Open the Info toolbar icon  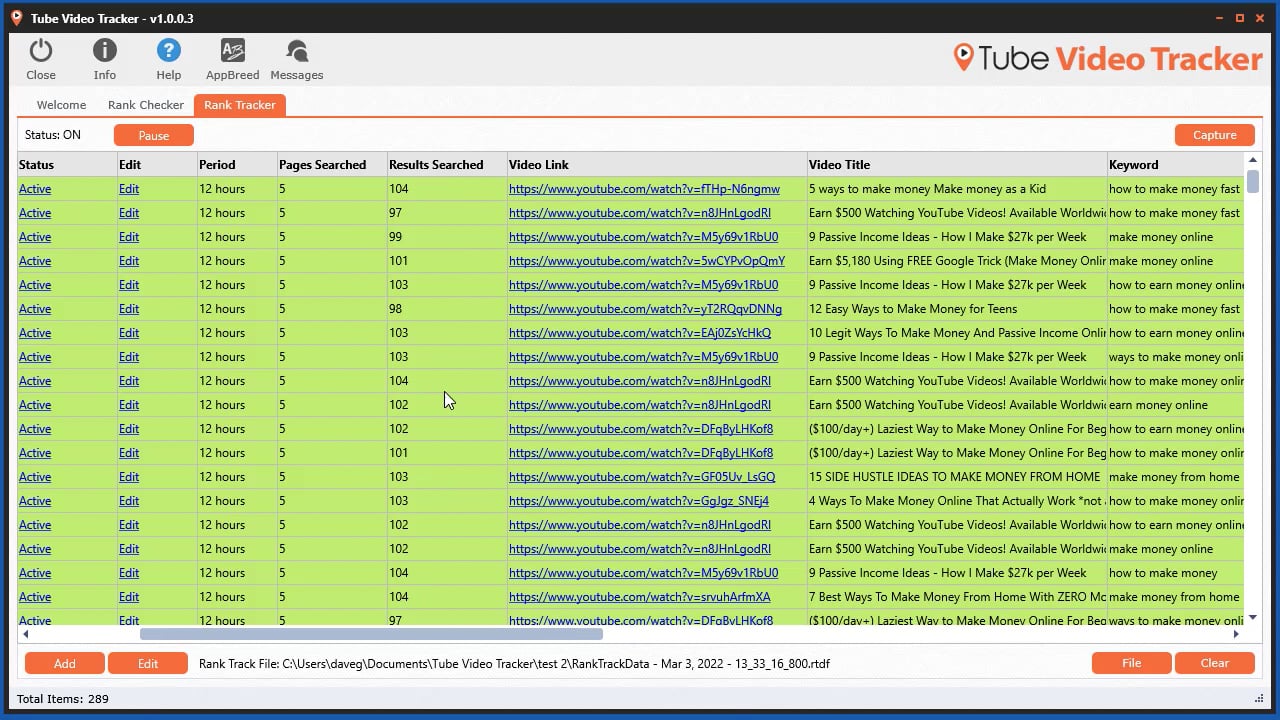click(x=105, y=51)
